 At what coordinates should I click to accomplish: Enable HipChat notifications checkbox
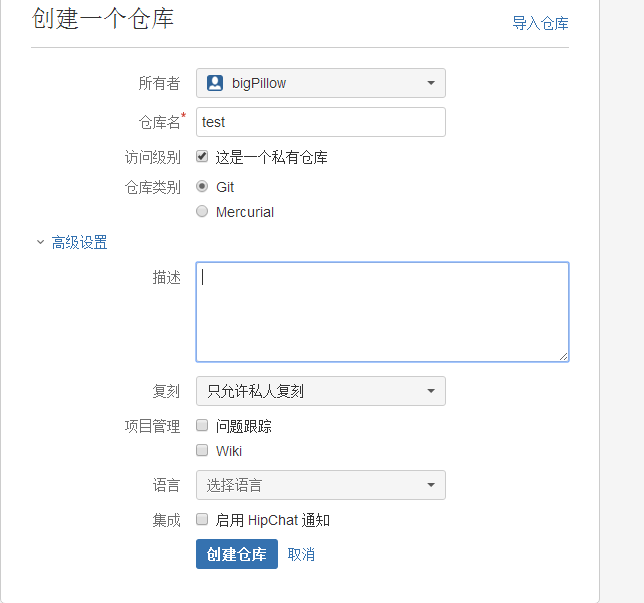click(202, 519)
